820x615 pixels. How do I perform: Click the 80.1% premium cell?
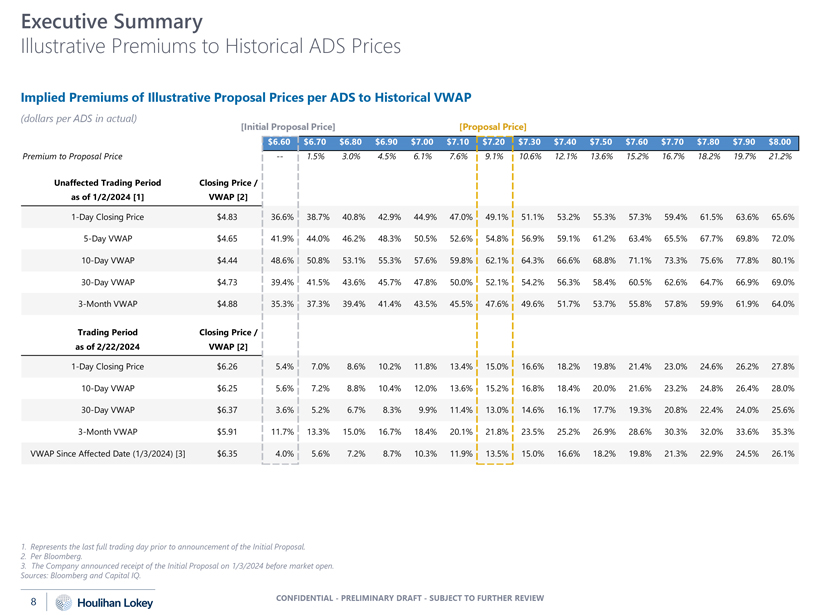782,260
